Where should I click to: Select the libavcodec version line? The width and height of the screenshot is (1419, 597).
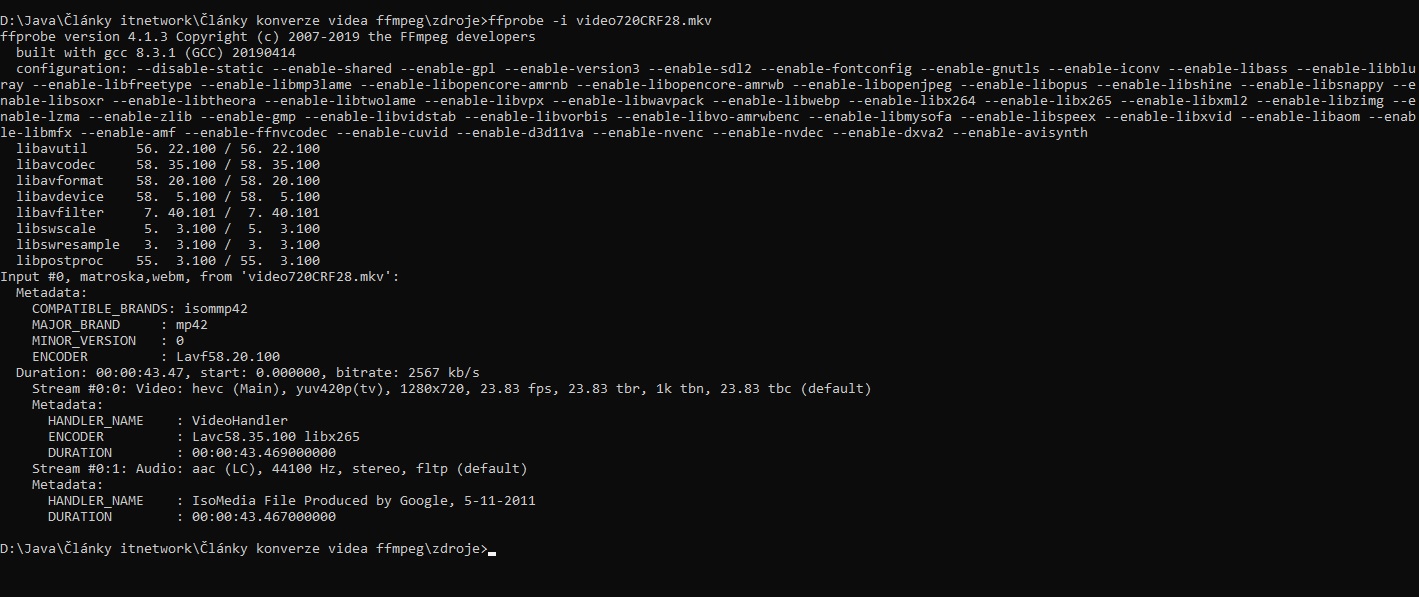coord(168,164)
